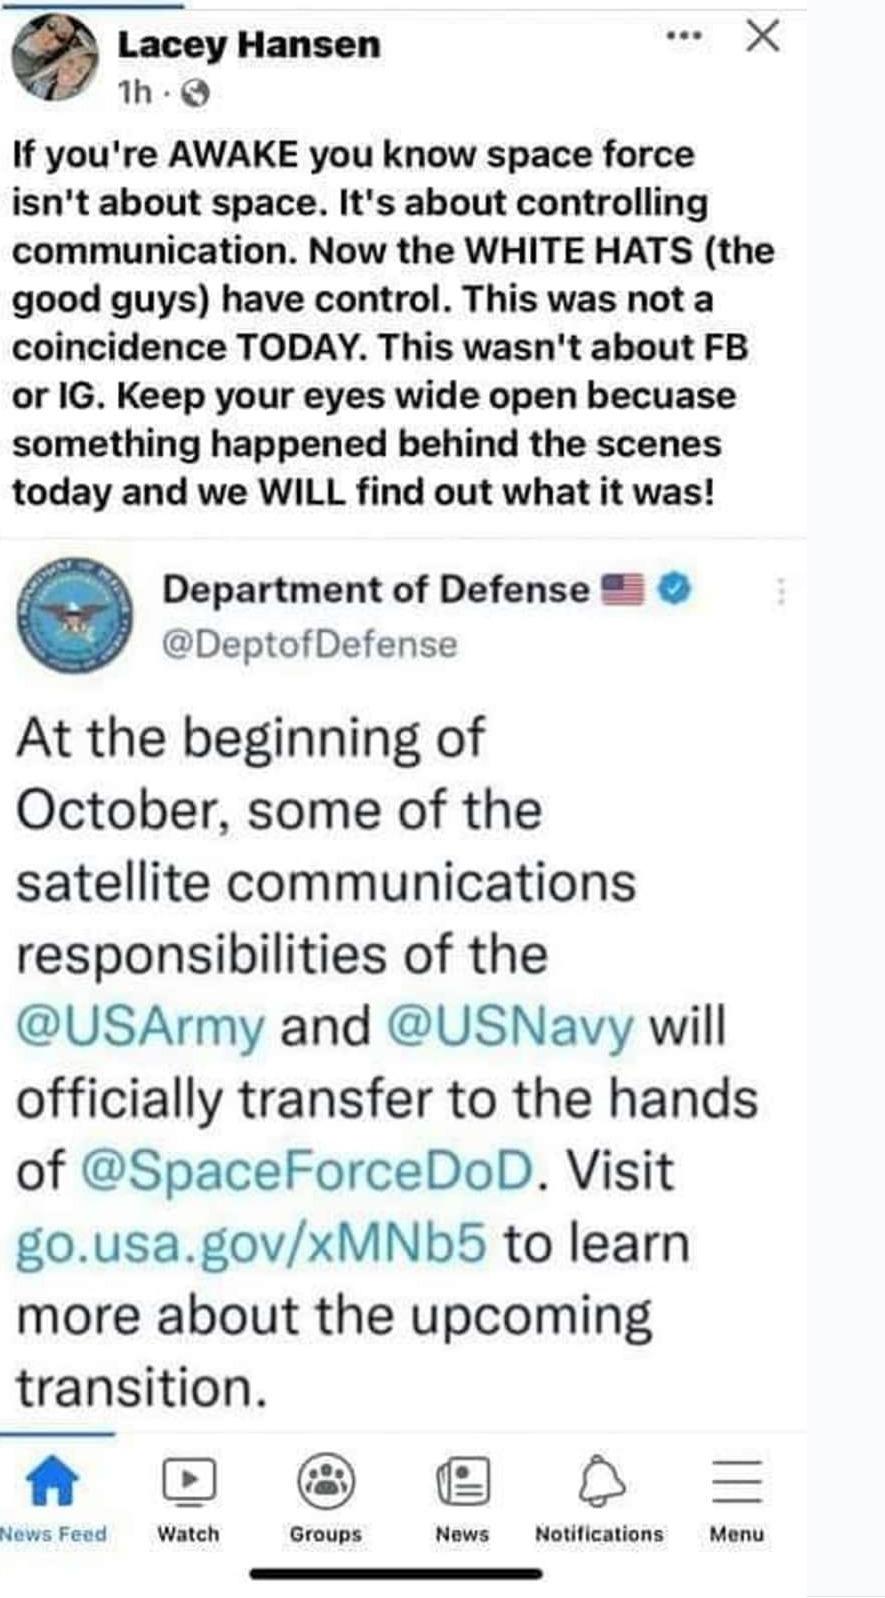Open the News Feed home icon
The height and width of the screenshot is (1598, 885).
(53, 1480)
